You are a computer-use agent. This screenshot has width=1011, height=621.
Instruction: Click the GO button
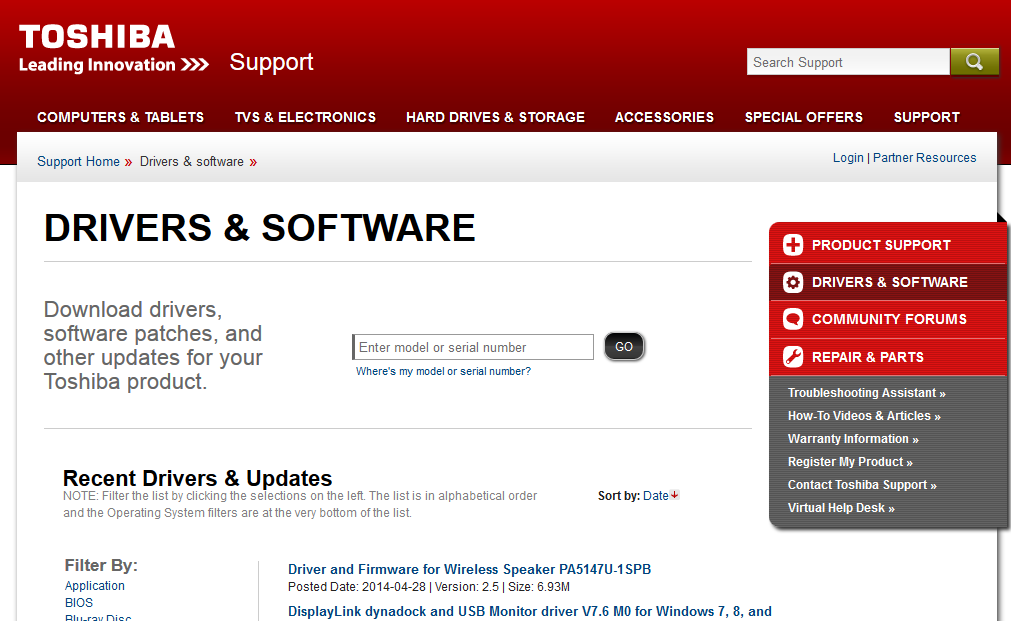coord(623,347)
